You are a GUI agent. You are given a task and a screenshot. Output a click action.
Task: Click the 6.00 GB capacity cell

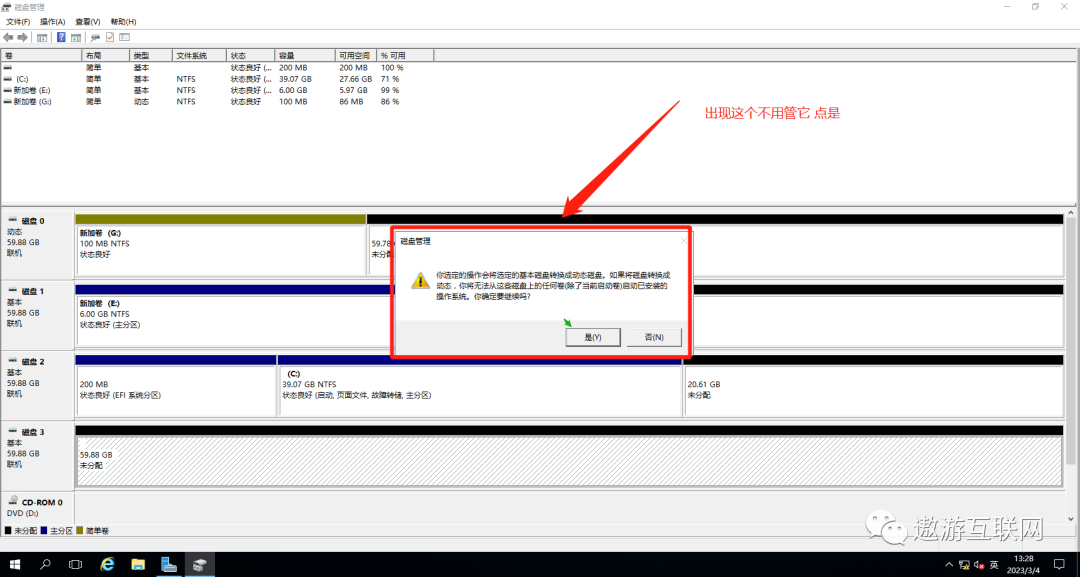click(x=293, y=90)
